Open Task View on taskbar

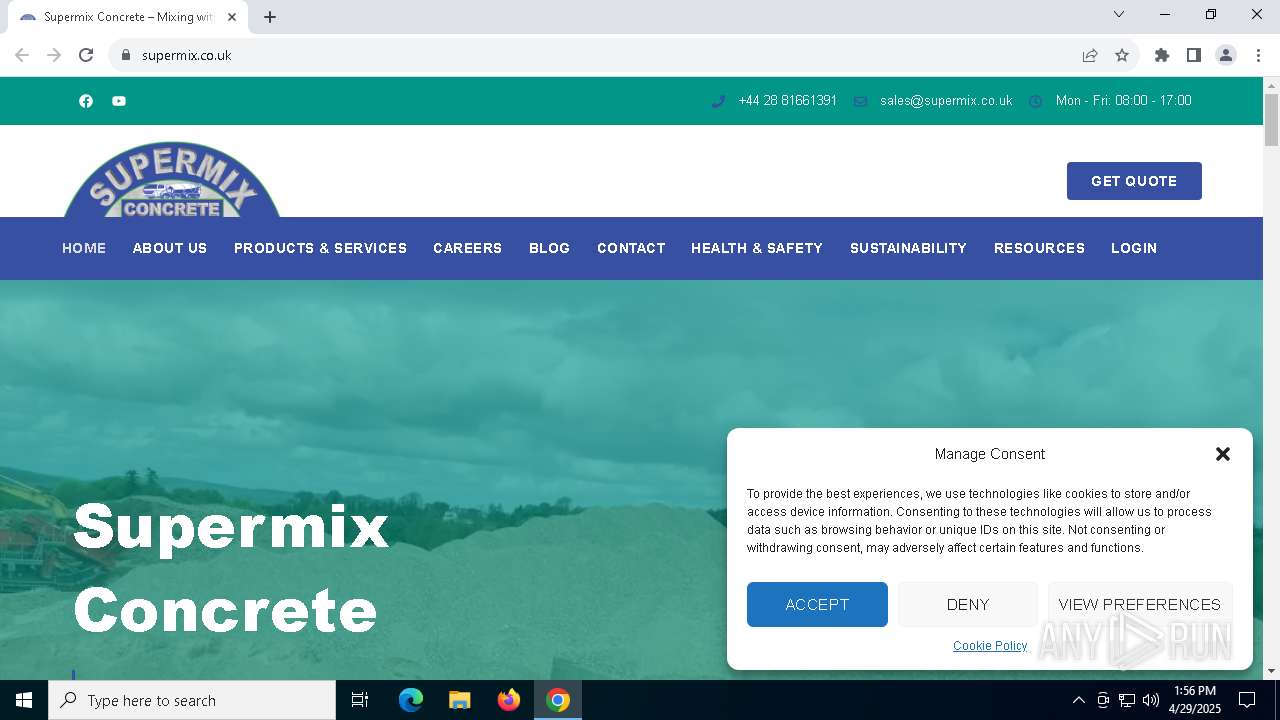point(360,700)
